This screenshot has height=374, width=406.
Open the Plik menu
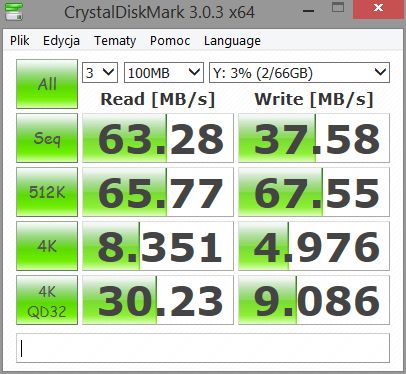point(20,41)
